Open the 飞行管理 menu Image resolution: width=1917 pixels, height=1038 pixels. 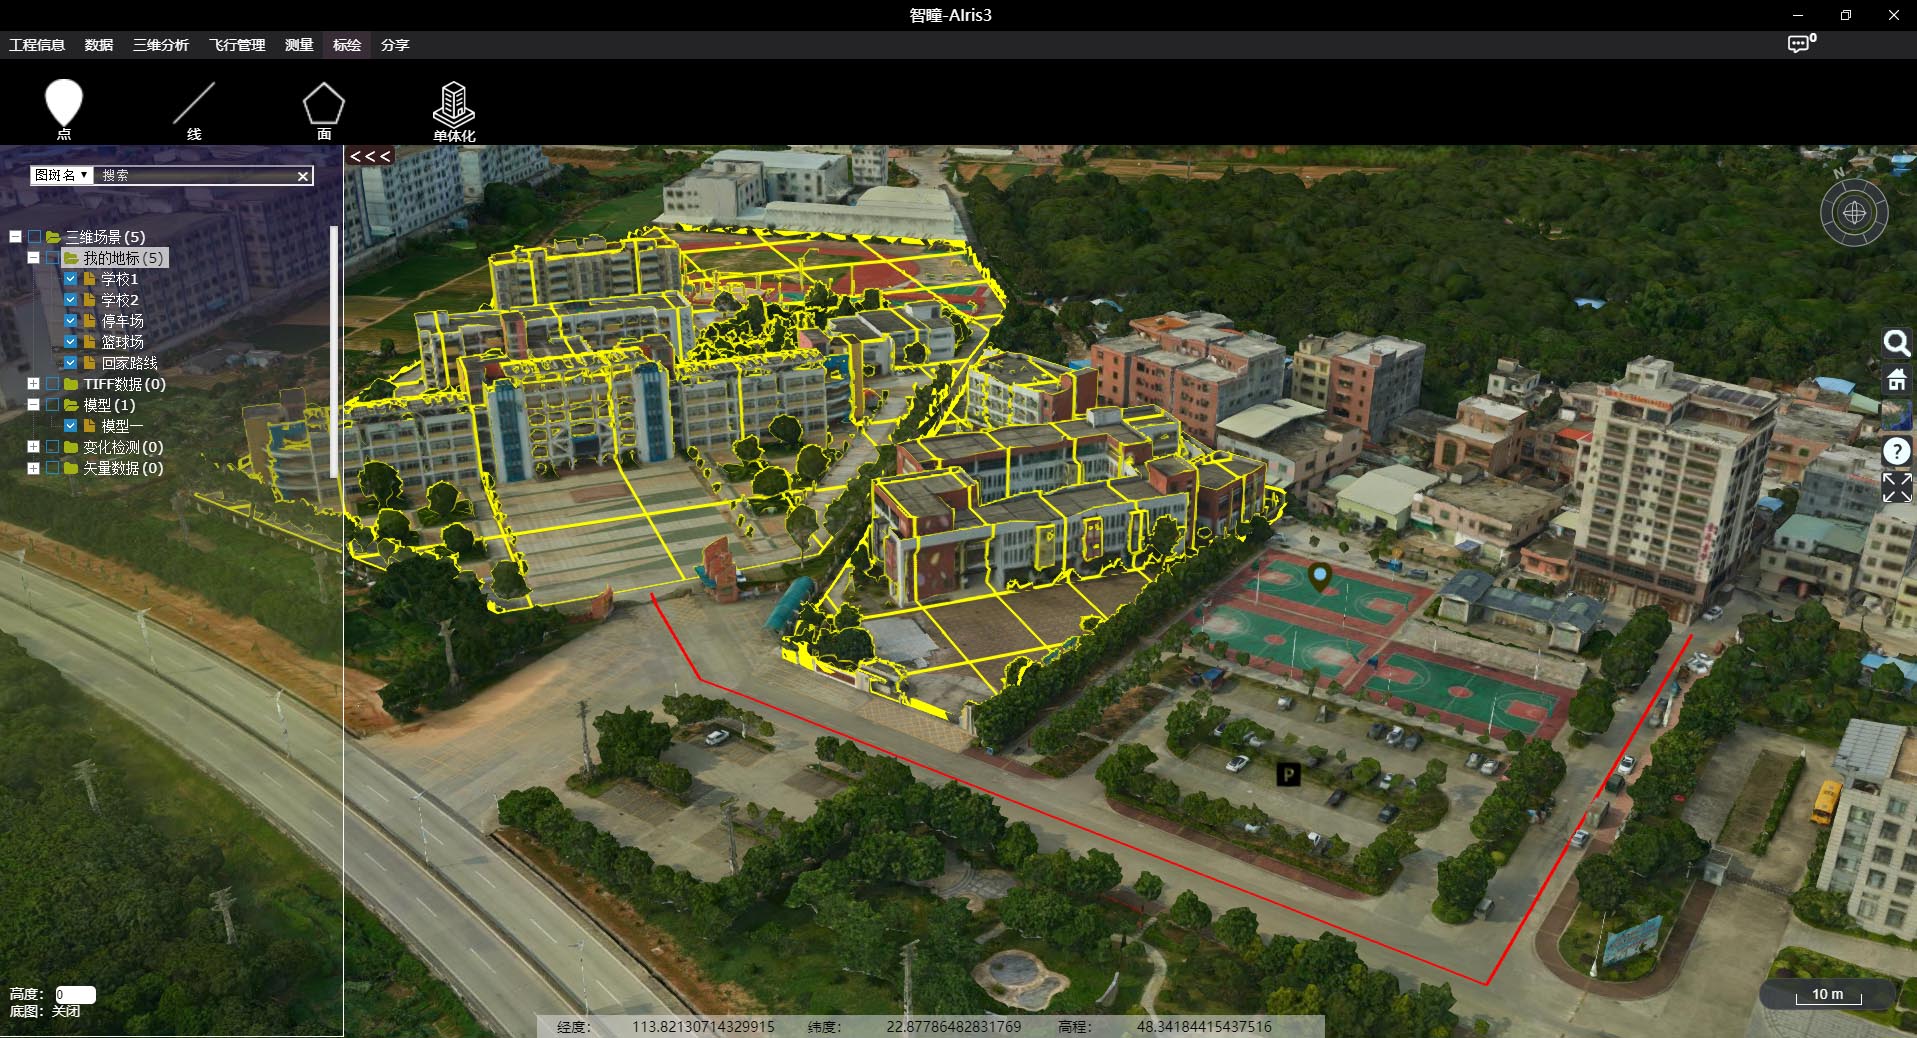pos(237,45)
